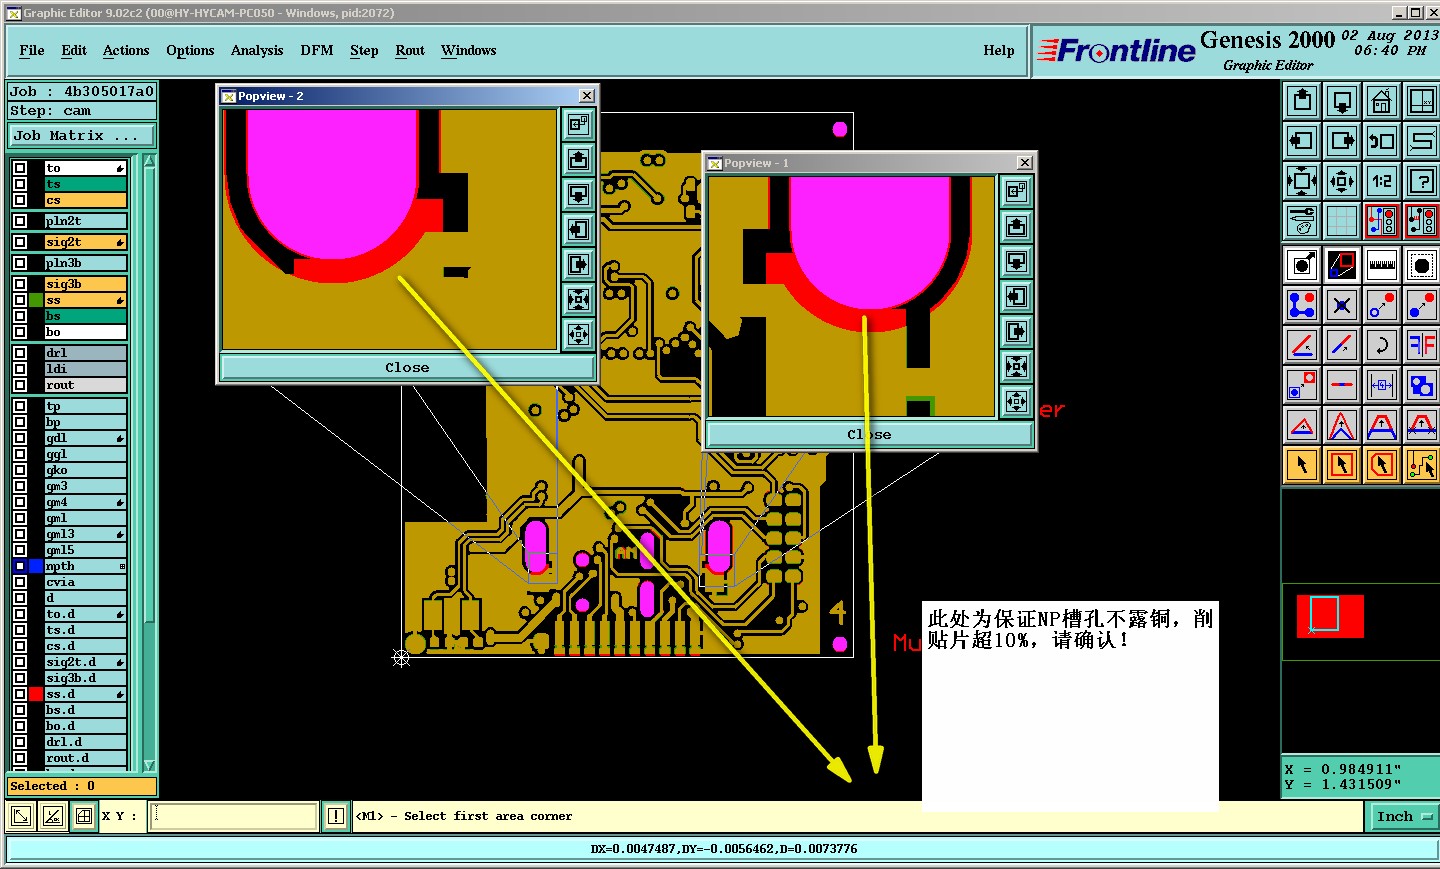Screen dimensions: 1440x869
Task: Select the net select arrow tool
Action: (x=1422, y=465)
